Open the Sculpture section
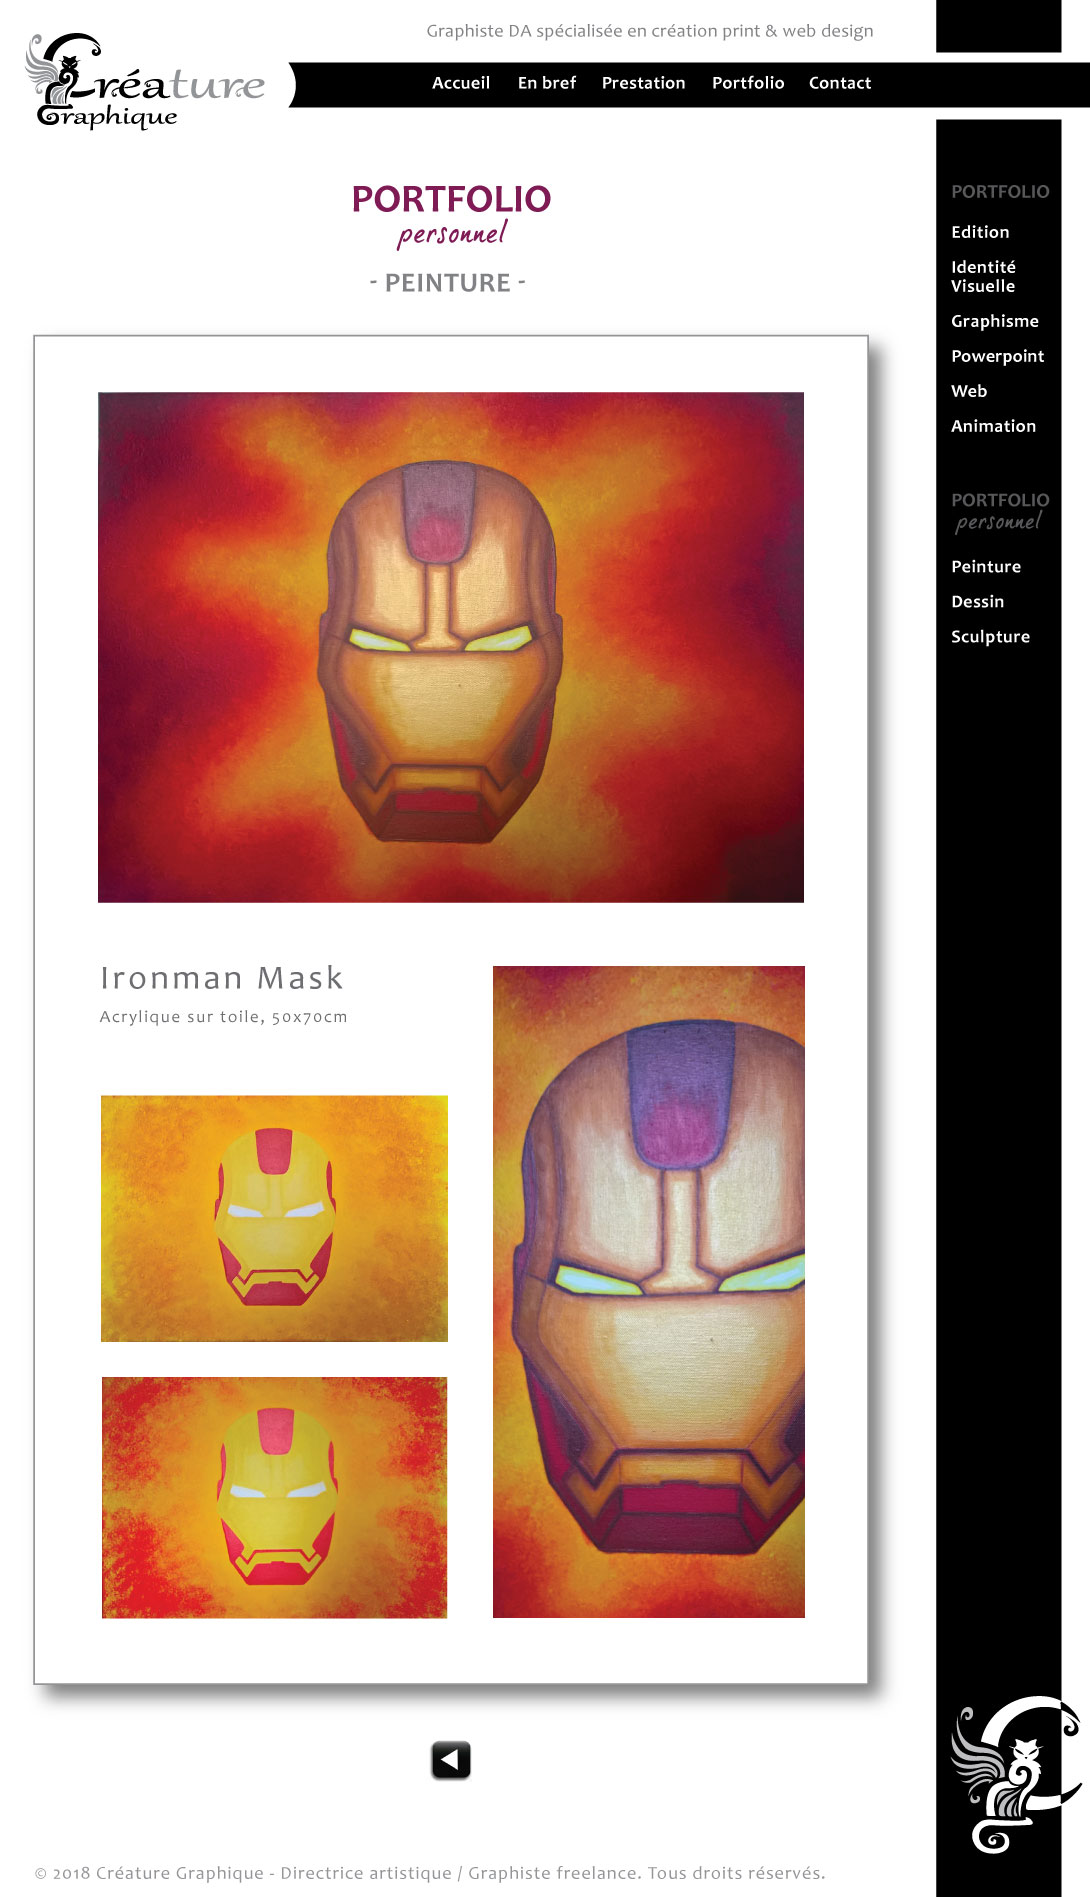The width and height of the screenshot is (1090, 1897). click(991, 637)
